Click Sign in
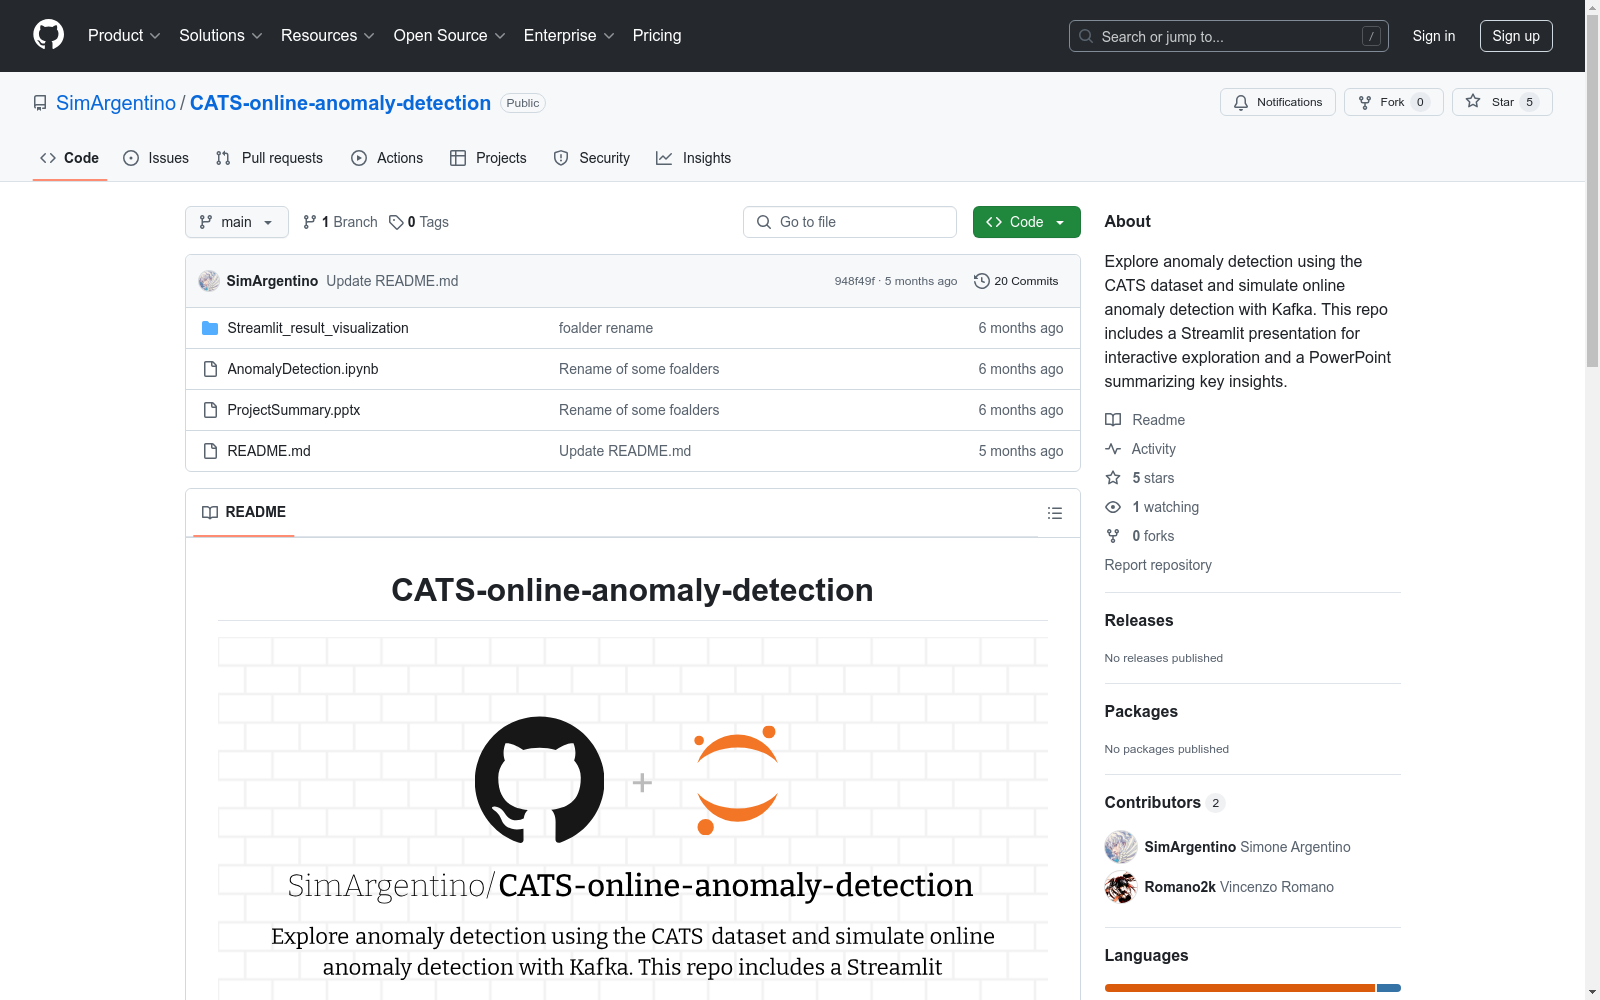 point(1434,36)
